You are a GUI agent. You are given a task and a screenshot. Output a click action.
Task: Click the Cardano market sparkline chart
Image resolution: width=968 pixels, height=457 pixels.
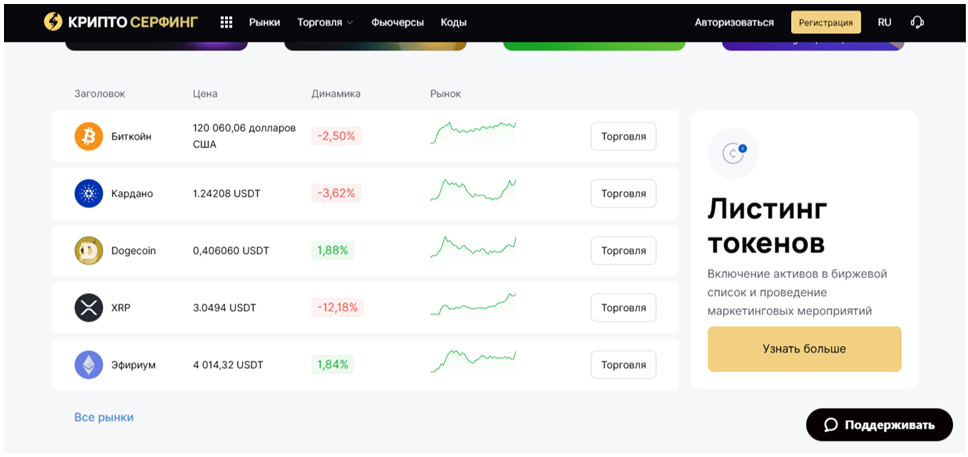473,190
